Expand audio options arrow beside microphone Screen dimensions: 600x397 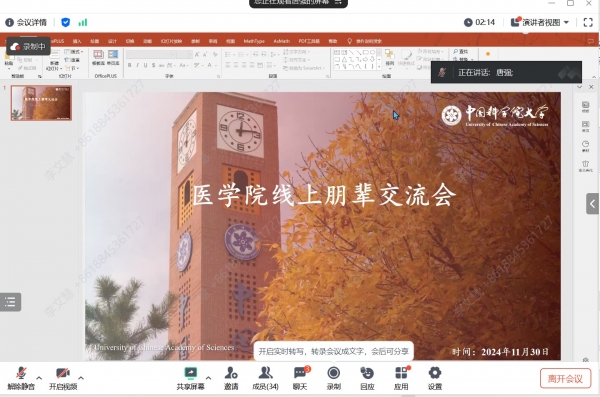[x=39, y=378]
